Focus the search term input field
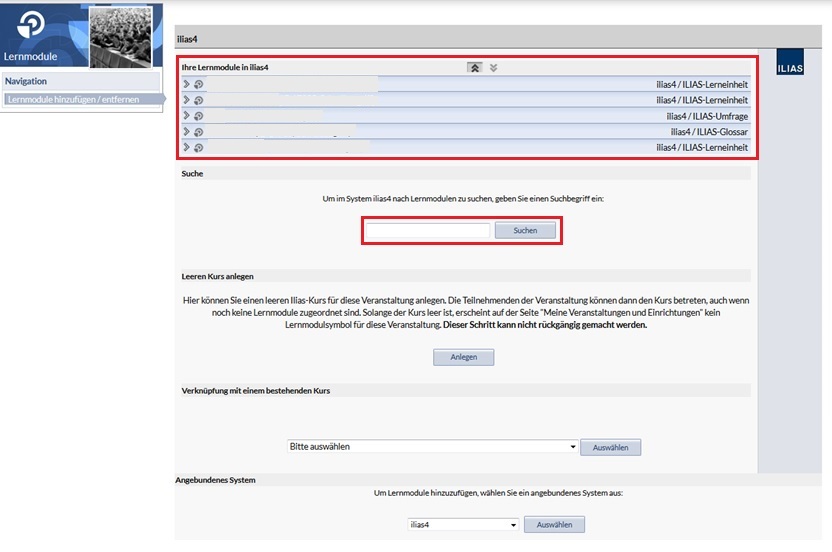 (x=428, y=230)
